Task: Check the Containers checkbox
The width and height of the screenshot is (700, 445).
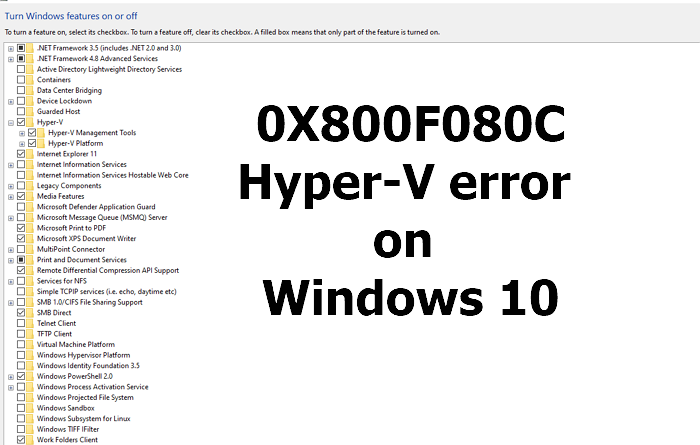Action: 21,80
